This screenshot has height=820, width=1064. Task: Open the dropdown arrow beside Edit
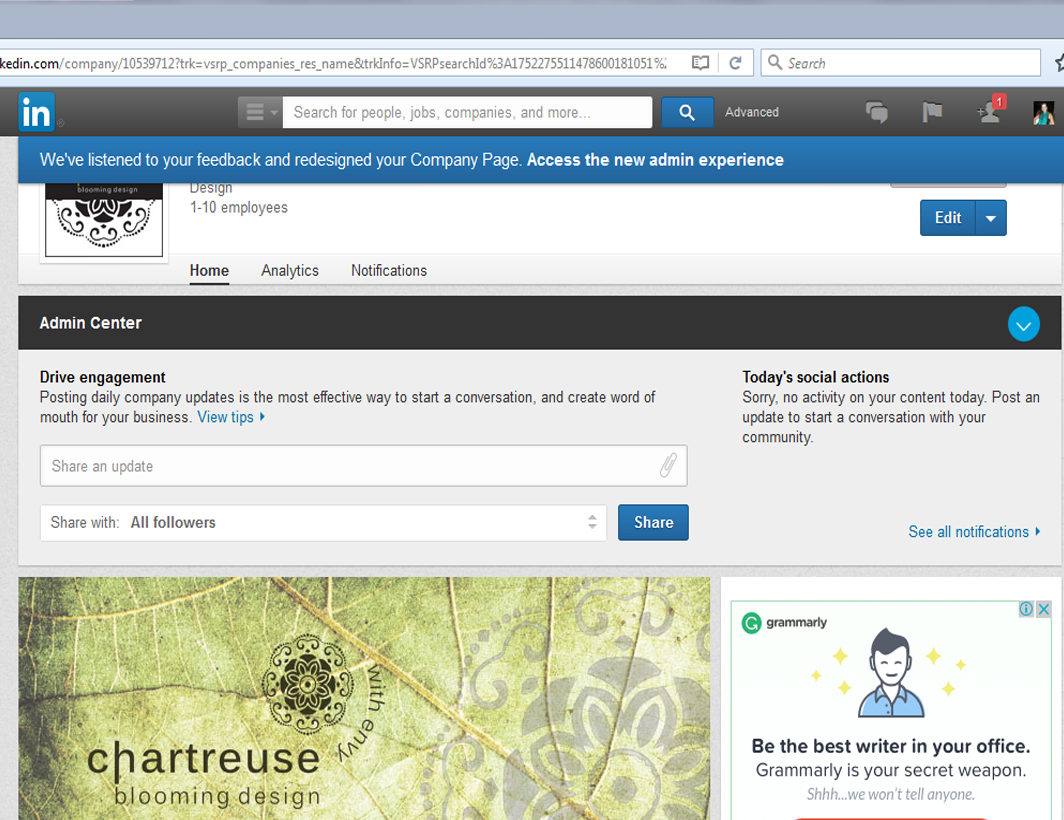point(991,218)
